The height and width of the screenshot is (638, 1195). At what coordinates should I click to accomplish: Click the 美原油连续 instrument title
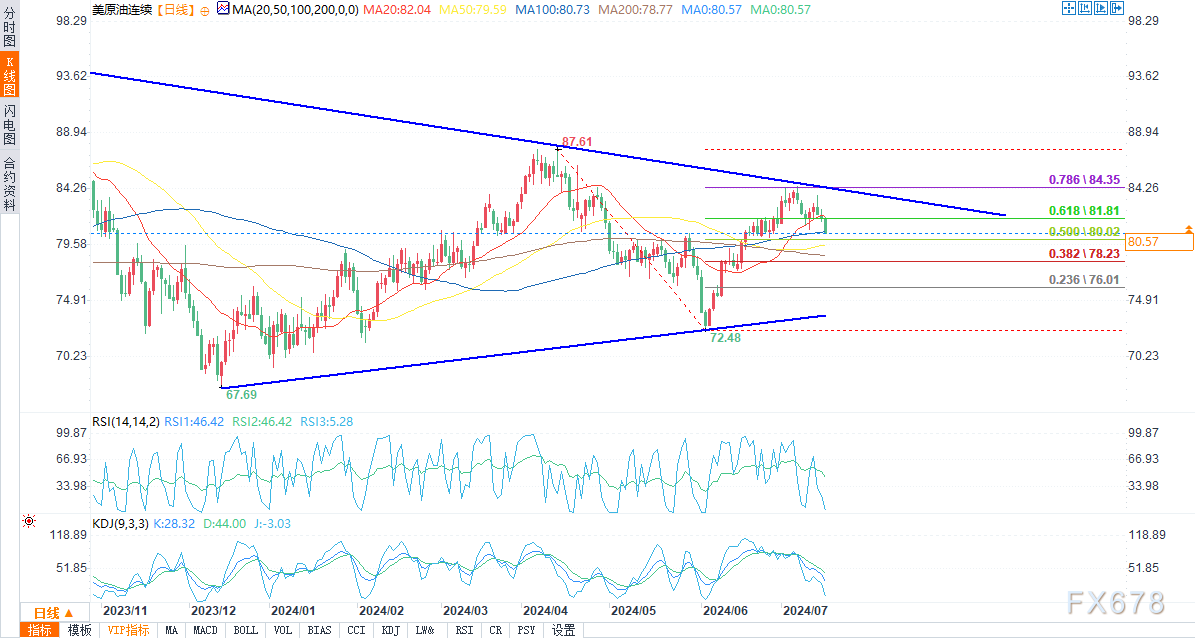point(122,10)
